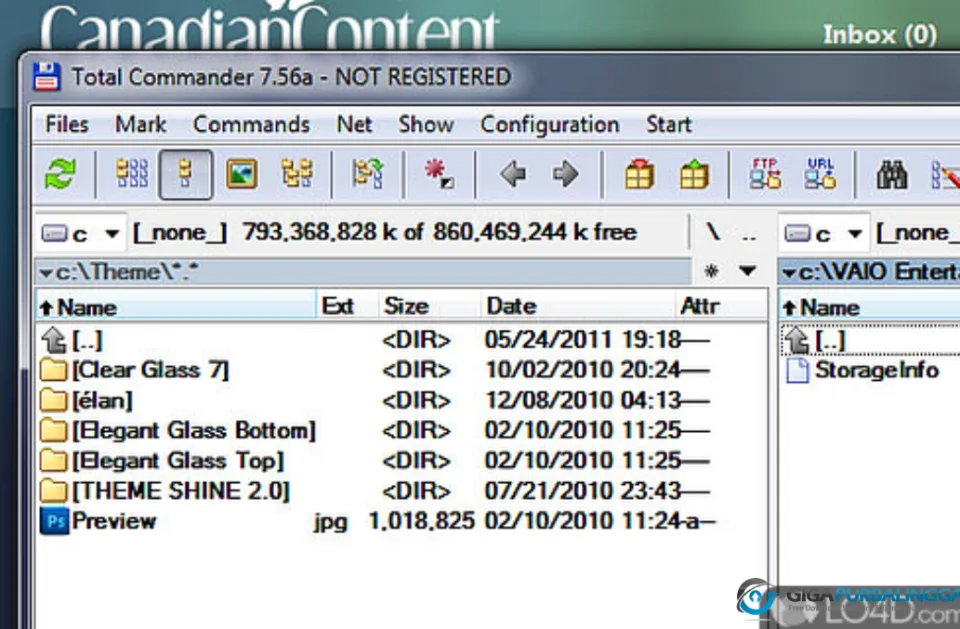This screenshot has height=629, width=960.
Task: Go to parent with double-dot button
Action: coord(749,235)
